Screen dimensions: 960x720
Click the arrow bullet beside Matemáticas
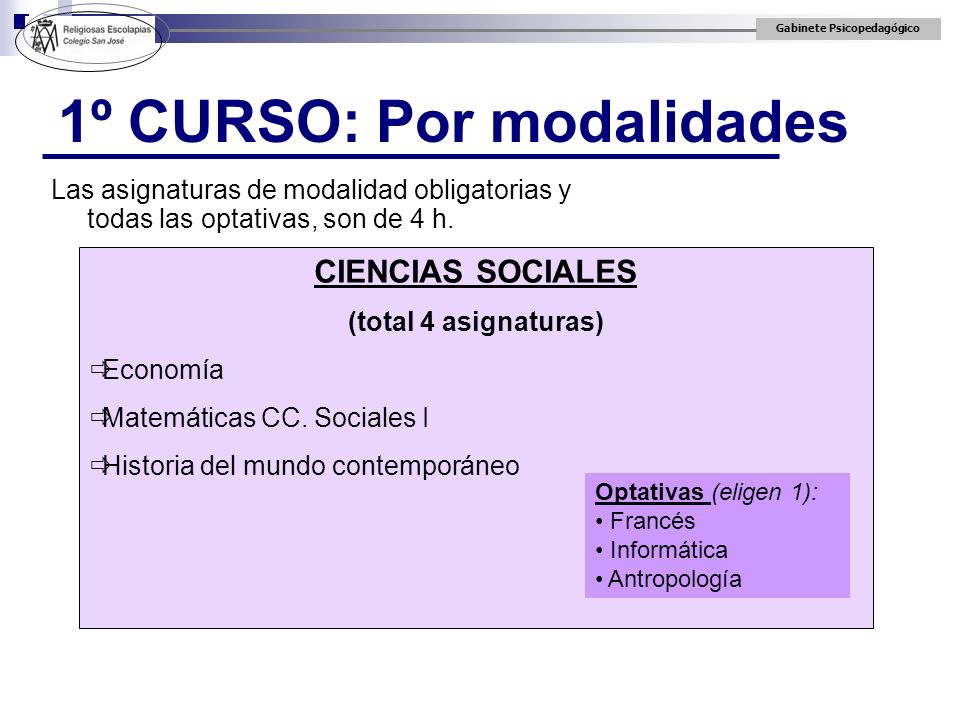coord(99,417)
